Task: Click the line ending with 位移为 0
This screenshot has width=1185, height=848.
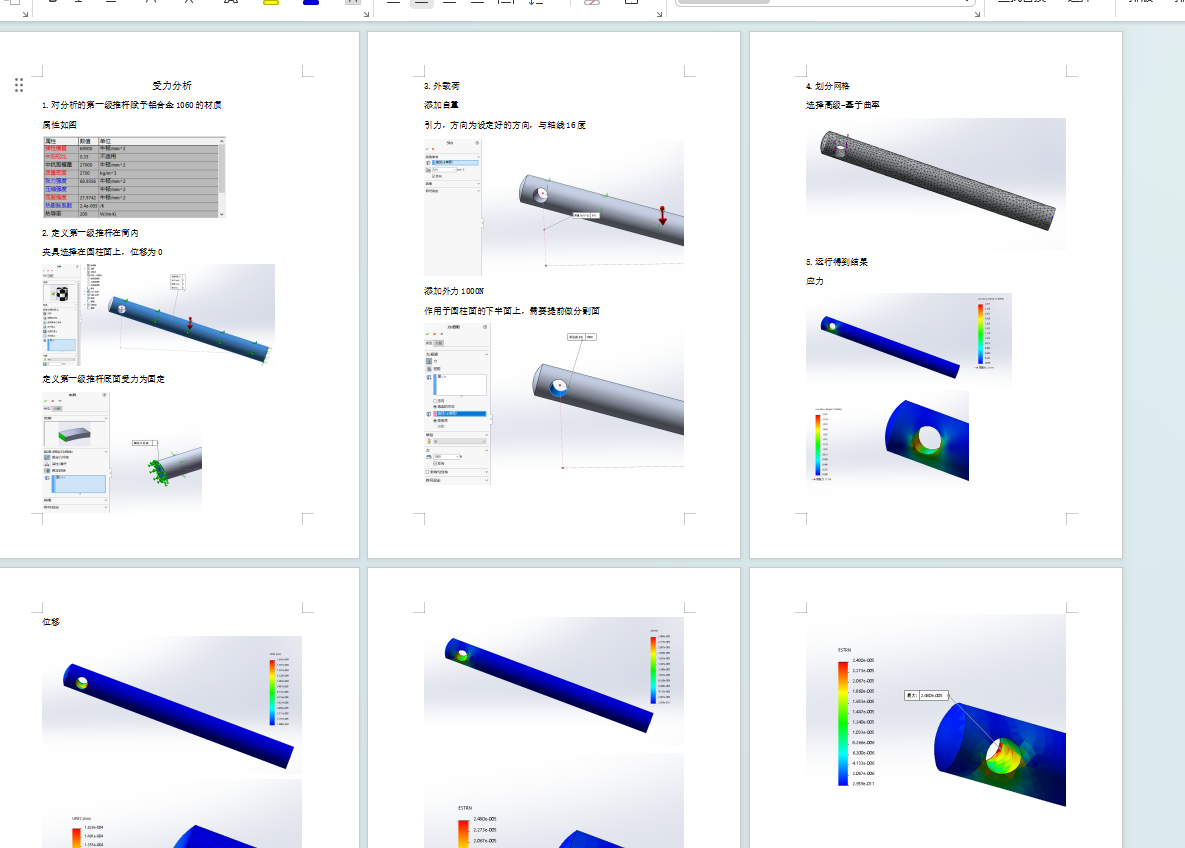Action: (x=102, y=252)
